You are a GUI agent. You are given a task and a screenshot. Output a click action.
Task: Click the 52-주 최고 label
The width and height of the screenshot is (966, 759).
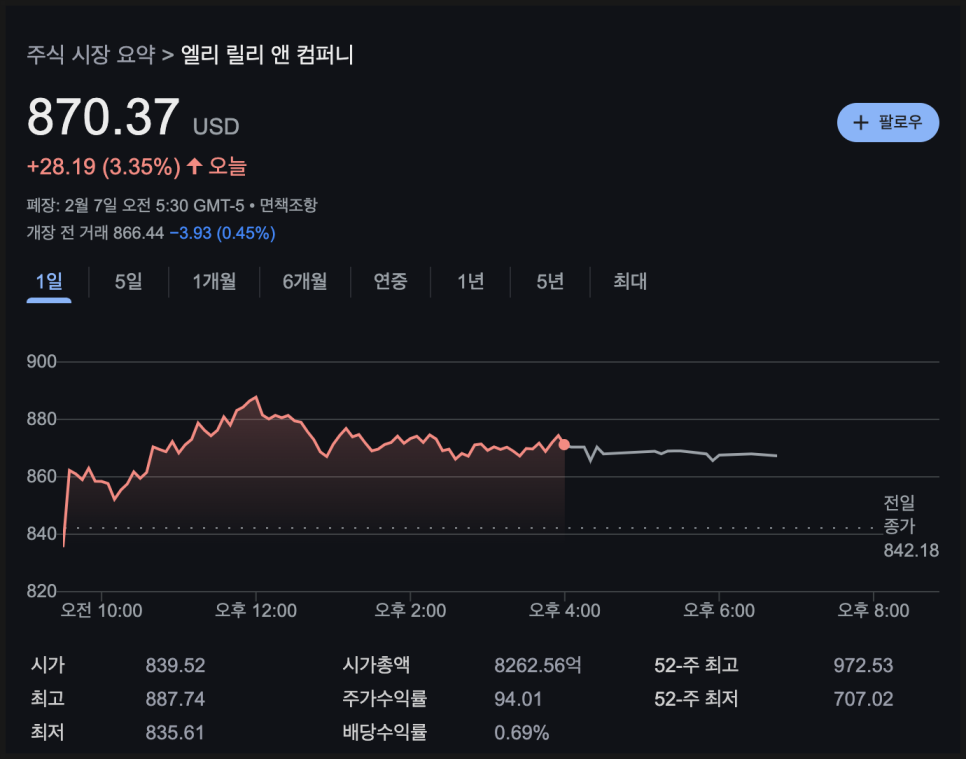[x=696, y=665]
